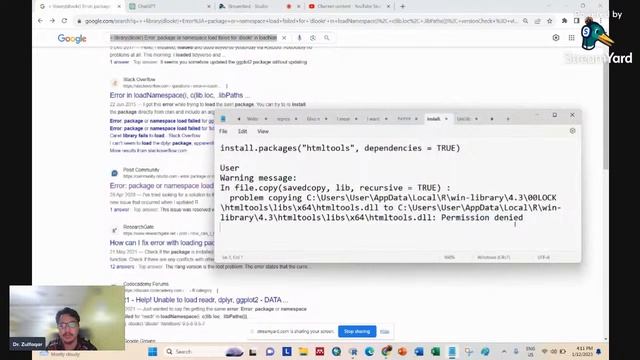Open Excel from taskbar
This screenshot has height=360, width=640.
pyautogui.click(x=436, y=351)
